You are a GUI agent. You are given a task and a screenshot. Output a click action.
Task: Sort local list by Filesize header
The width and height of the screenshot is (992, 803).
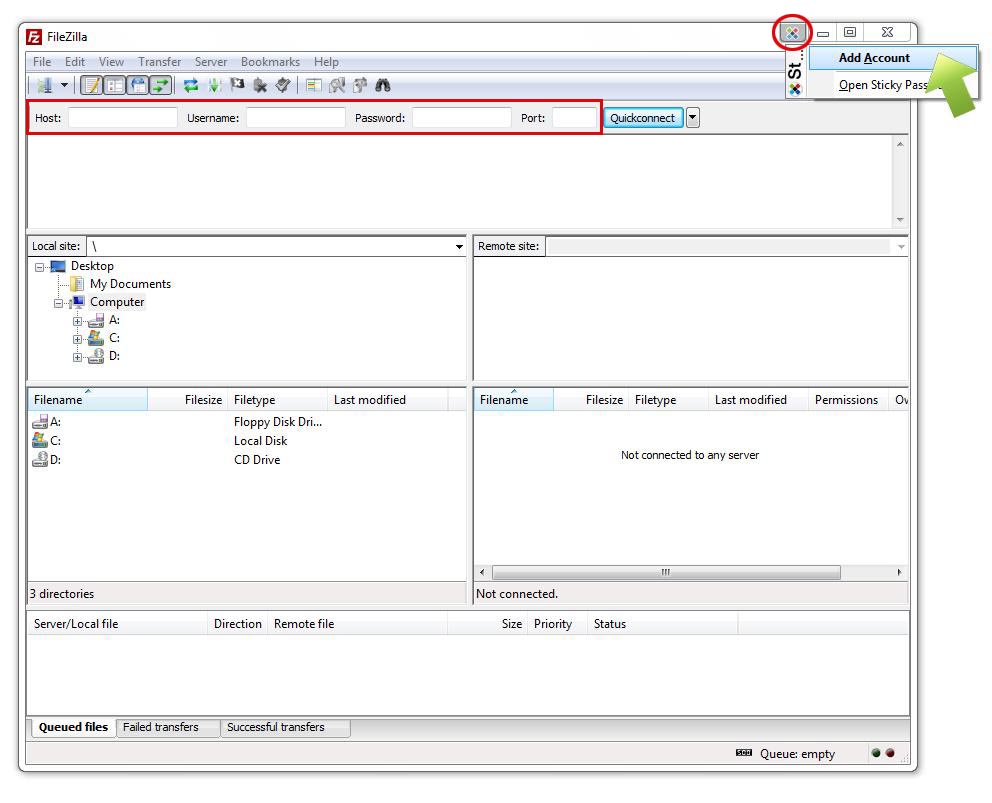point(187,400)
